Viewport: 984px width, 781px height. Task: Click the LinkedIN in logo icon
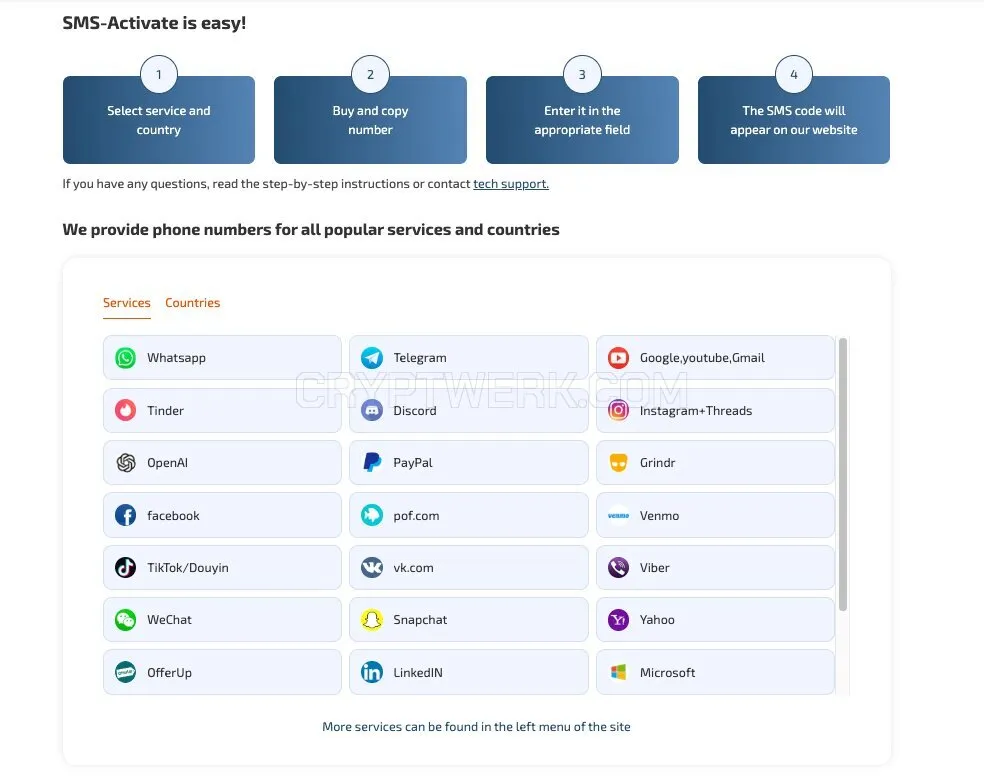(x=372, y=672)
